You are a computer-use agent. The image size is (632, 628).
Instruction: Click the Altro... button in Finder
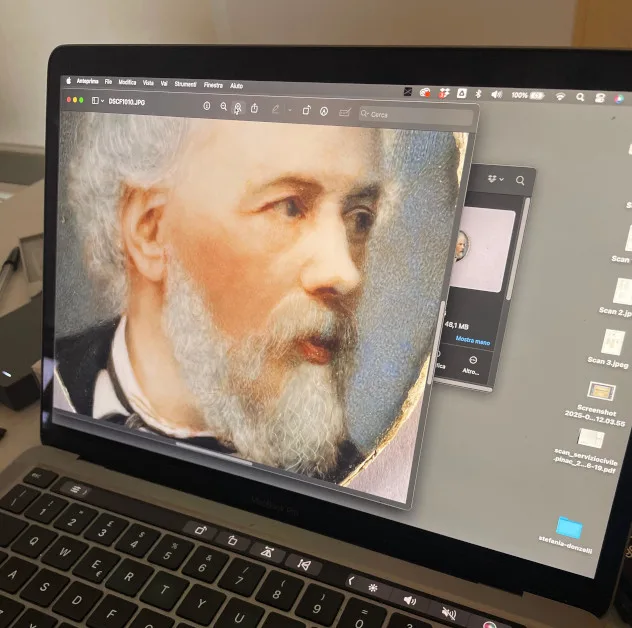click(x=472, y=365)
